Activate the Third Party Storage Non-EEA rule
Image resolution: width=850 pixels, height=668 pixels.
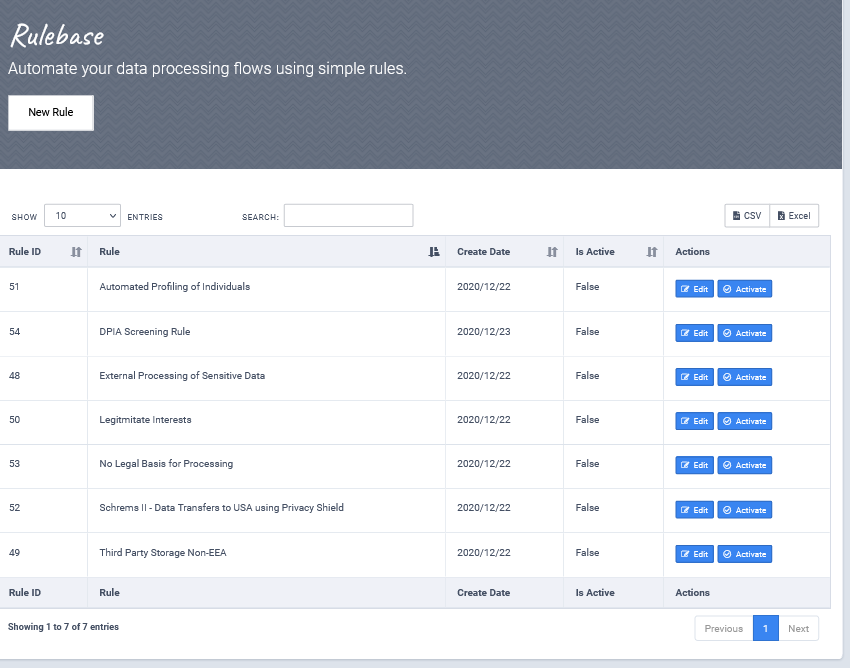(744, 554)
